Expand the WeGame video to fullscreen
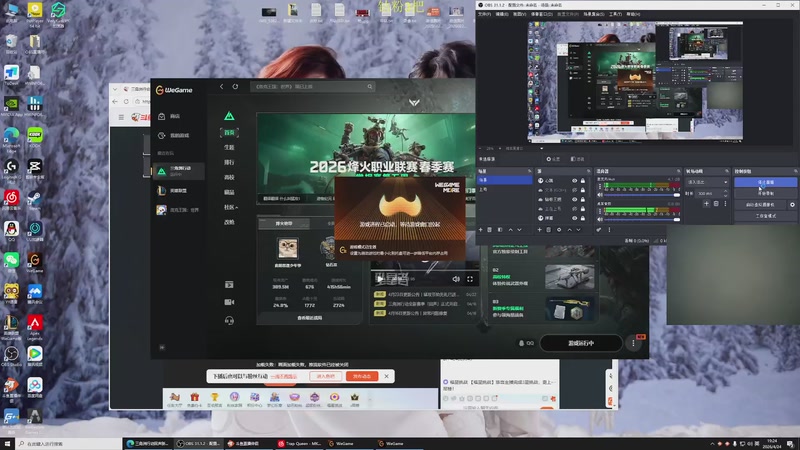This screenshot has width=800, height=450. click(470, 279)
